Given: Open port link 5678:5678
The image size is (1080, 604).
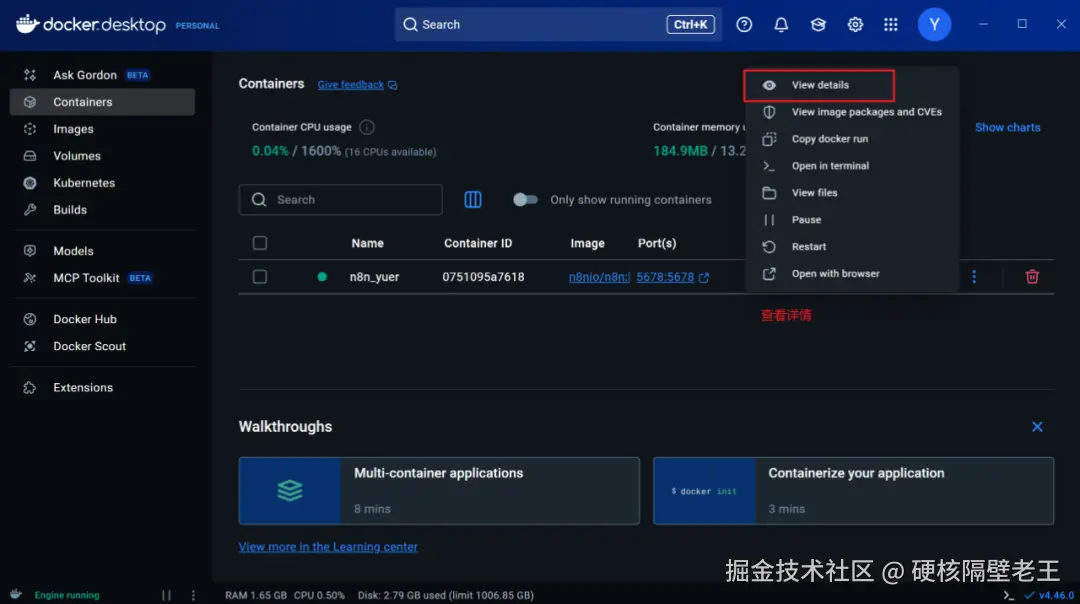Looking at the screenshot, I should point(665,277).
